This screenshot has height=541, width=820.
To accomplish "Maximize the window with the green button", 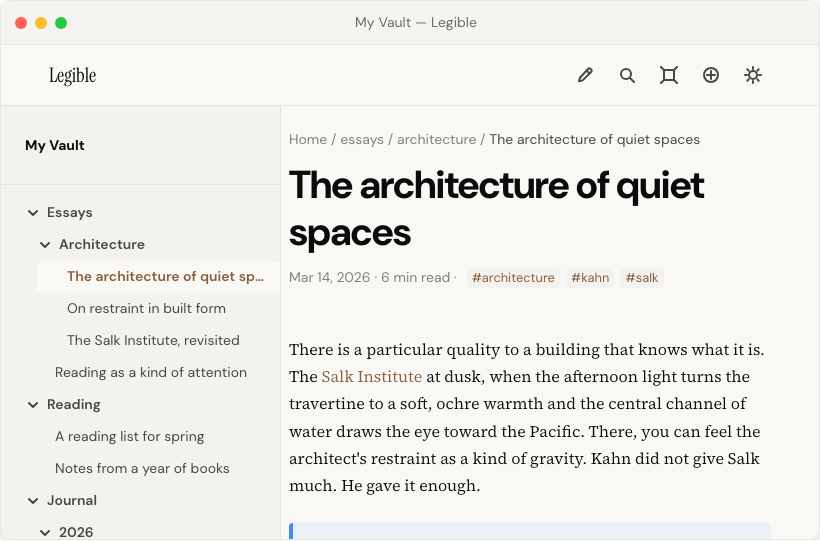I will point(61,23).
